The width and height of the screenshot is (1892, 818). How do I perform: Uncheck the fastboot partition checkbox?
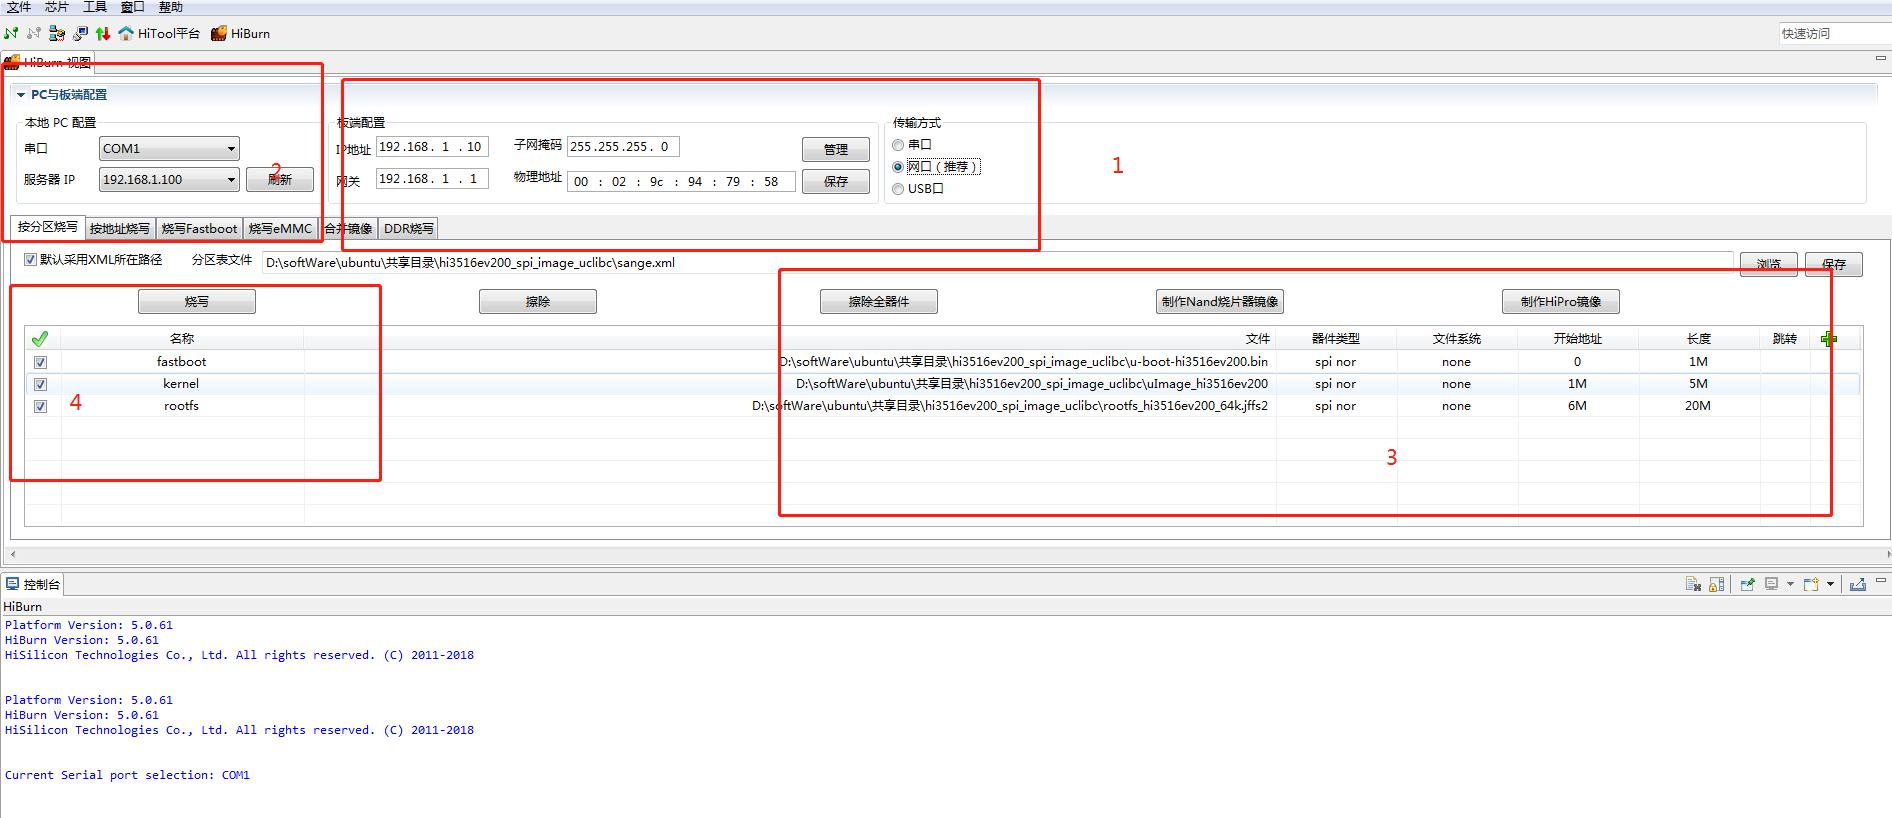point(40,362)
